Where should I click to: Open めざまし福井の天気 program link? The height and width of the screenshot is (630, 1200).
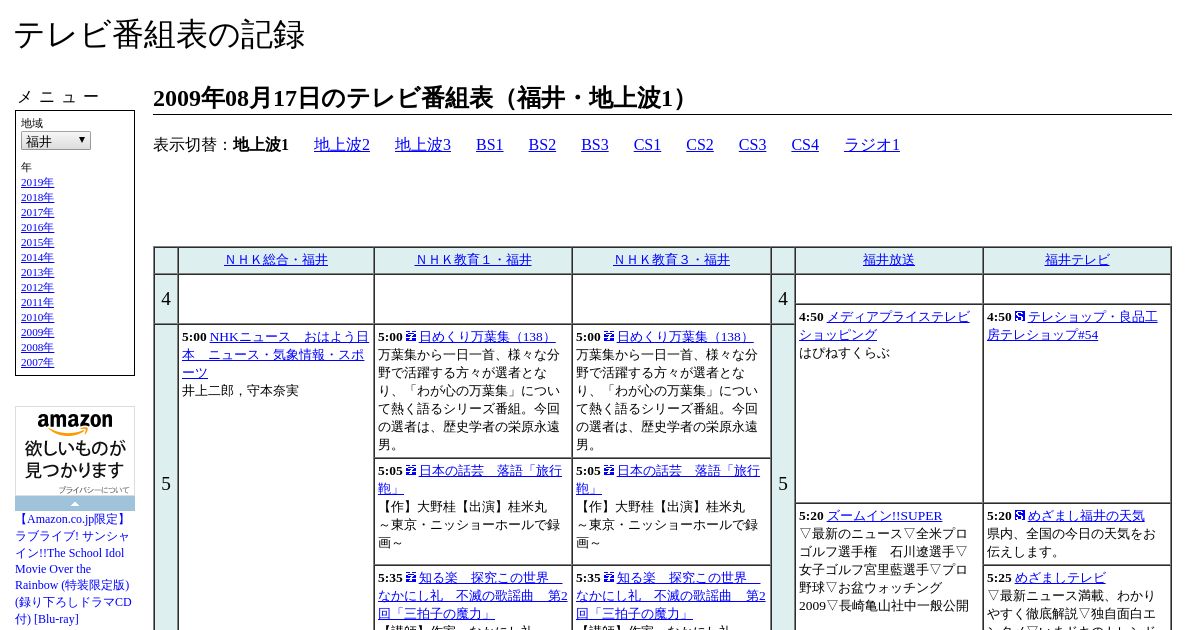tap(1086, 516)
